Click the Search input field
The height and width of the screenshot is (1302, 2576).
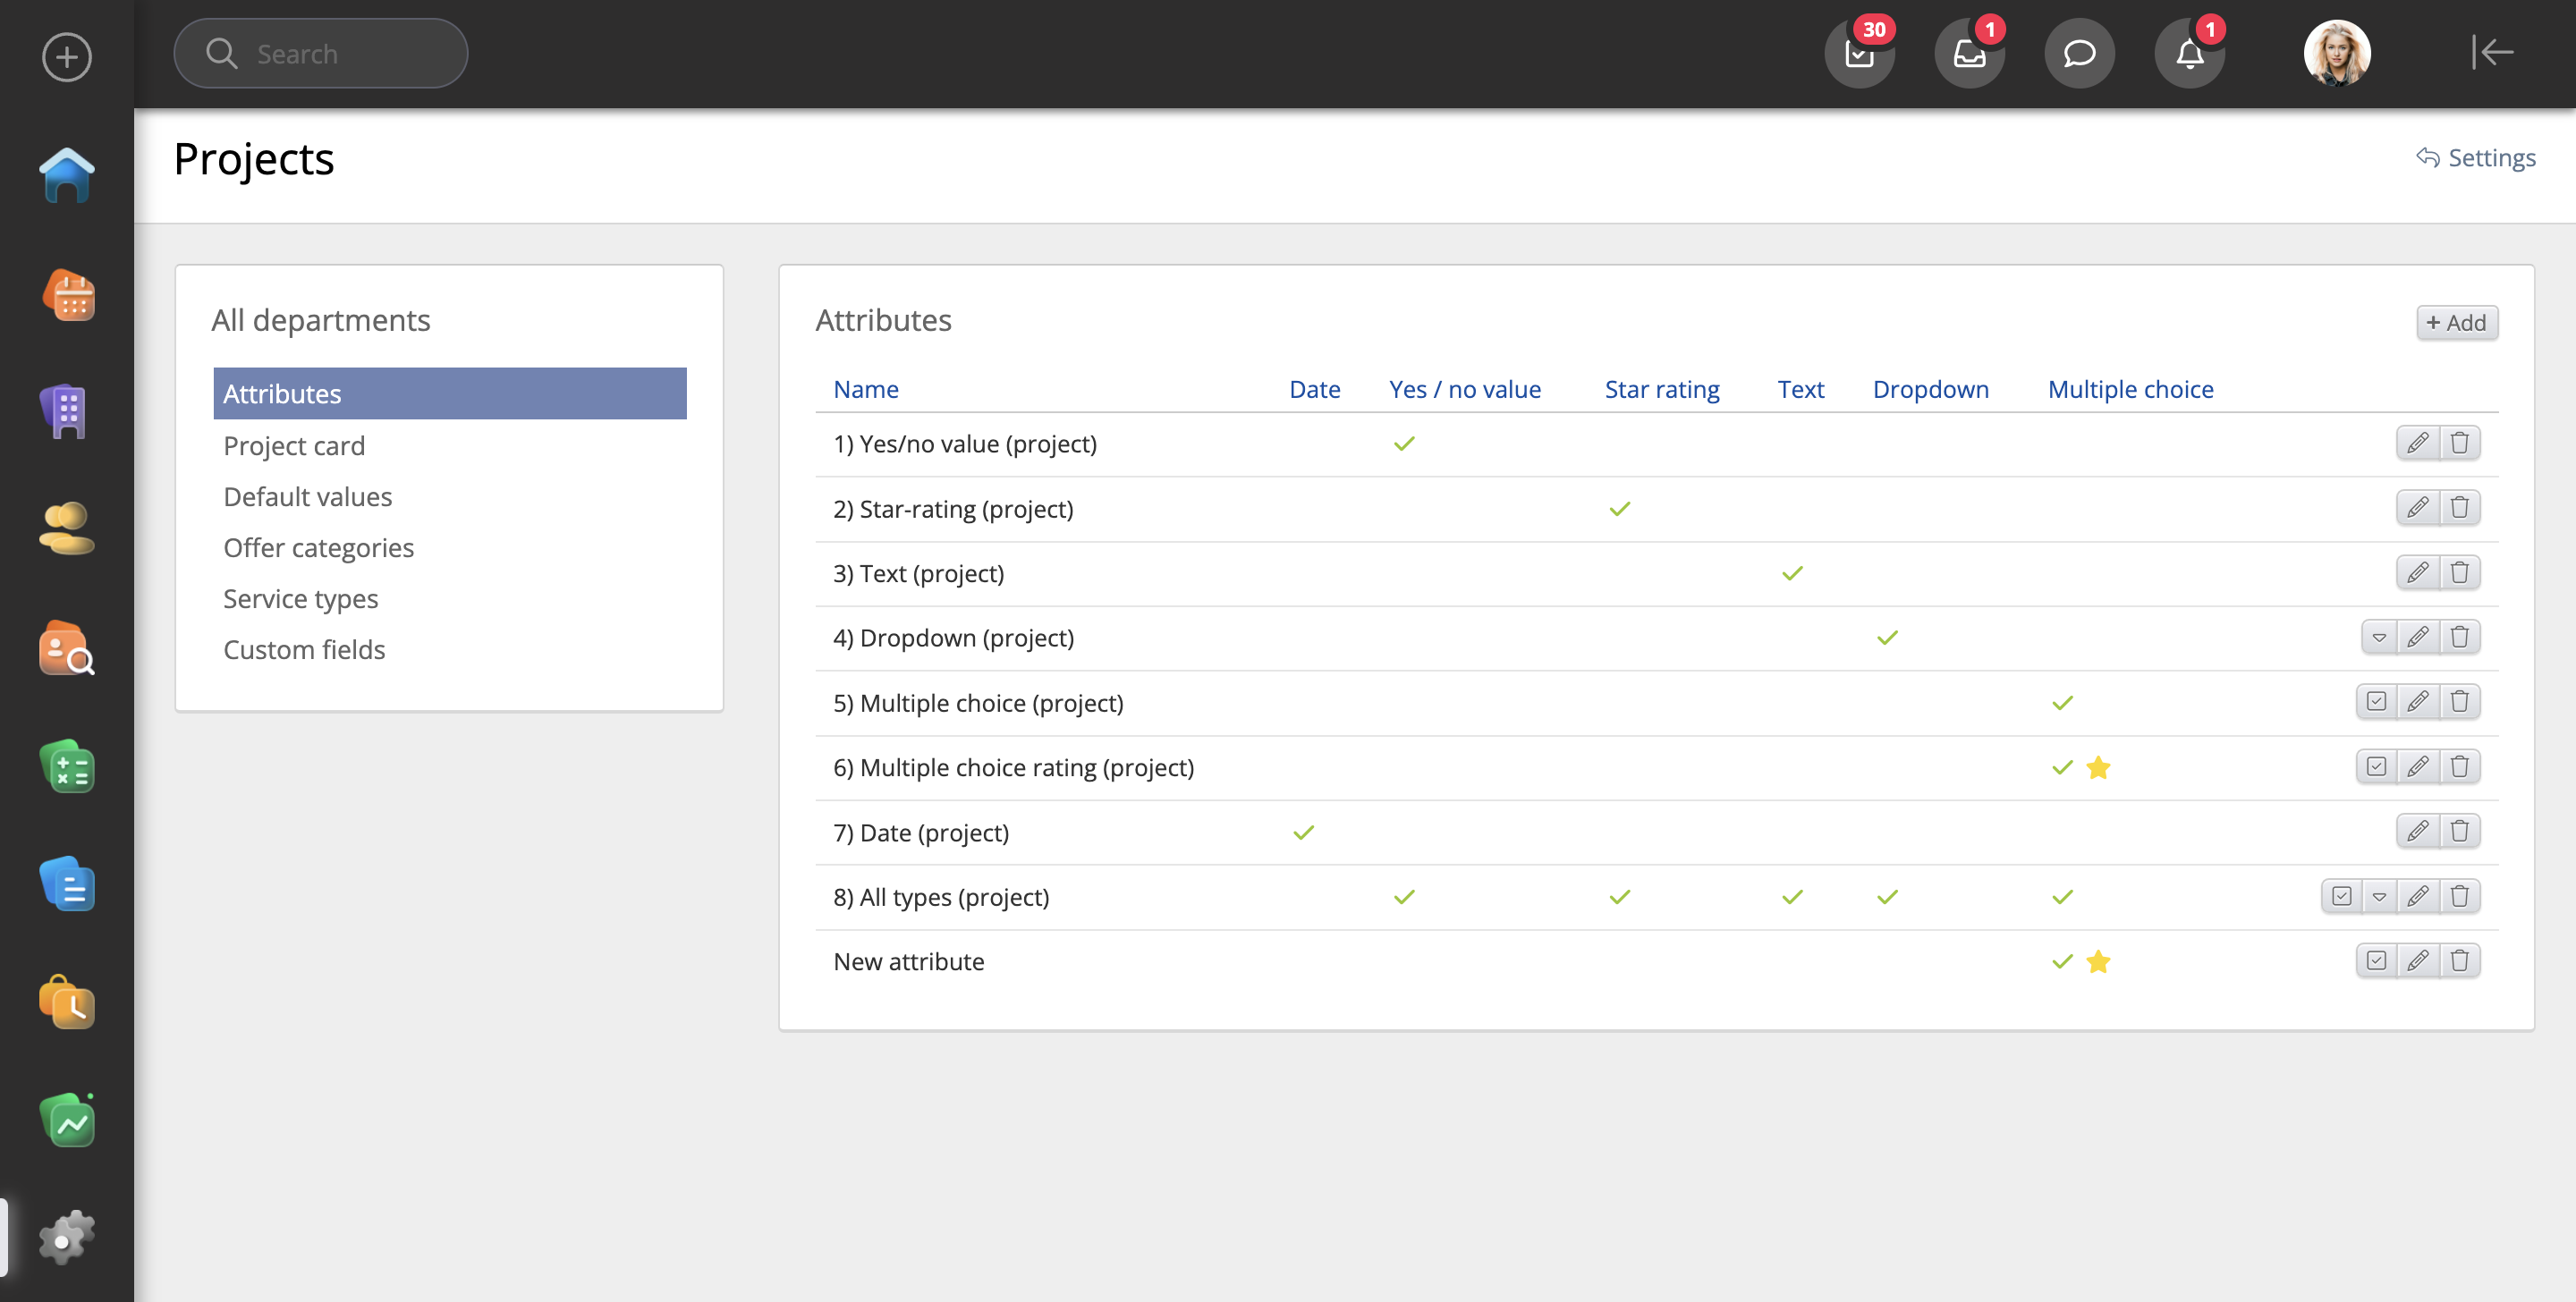point(320,54)
